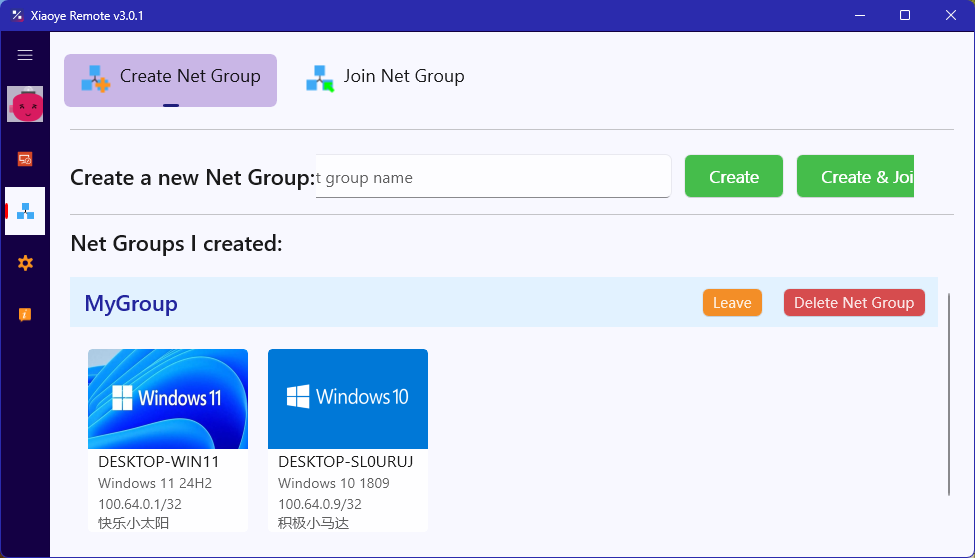Close the Xiaoye Remote window
Image resolution: width=975 pixels, height=558 pixels.
coord(951,16)
